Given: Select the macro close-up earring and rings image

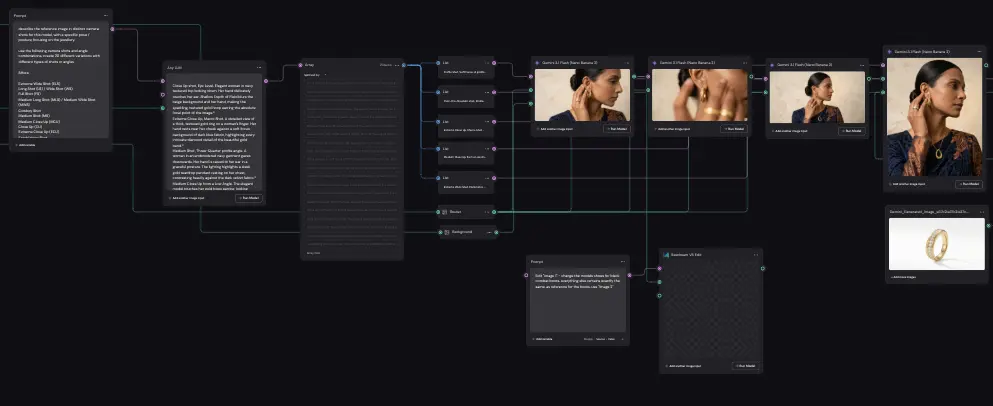Looking at the screenshot, I should [x=700, y=95].
